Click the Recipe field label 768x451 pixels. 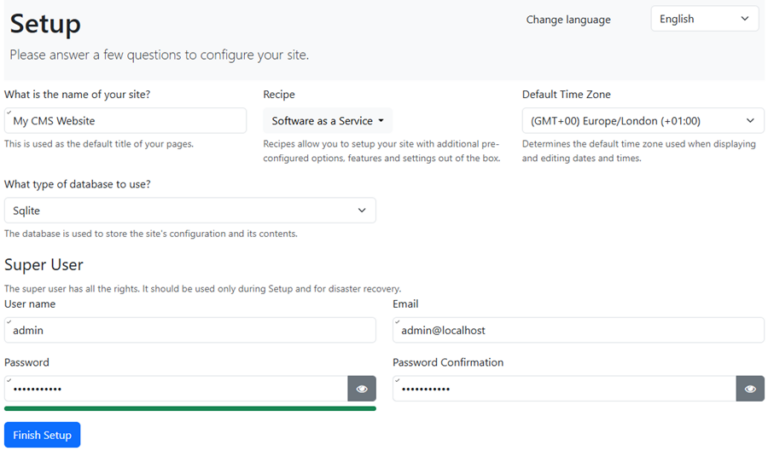[x=279, y=95]
